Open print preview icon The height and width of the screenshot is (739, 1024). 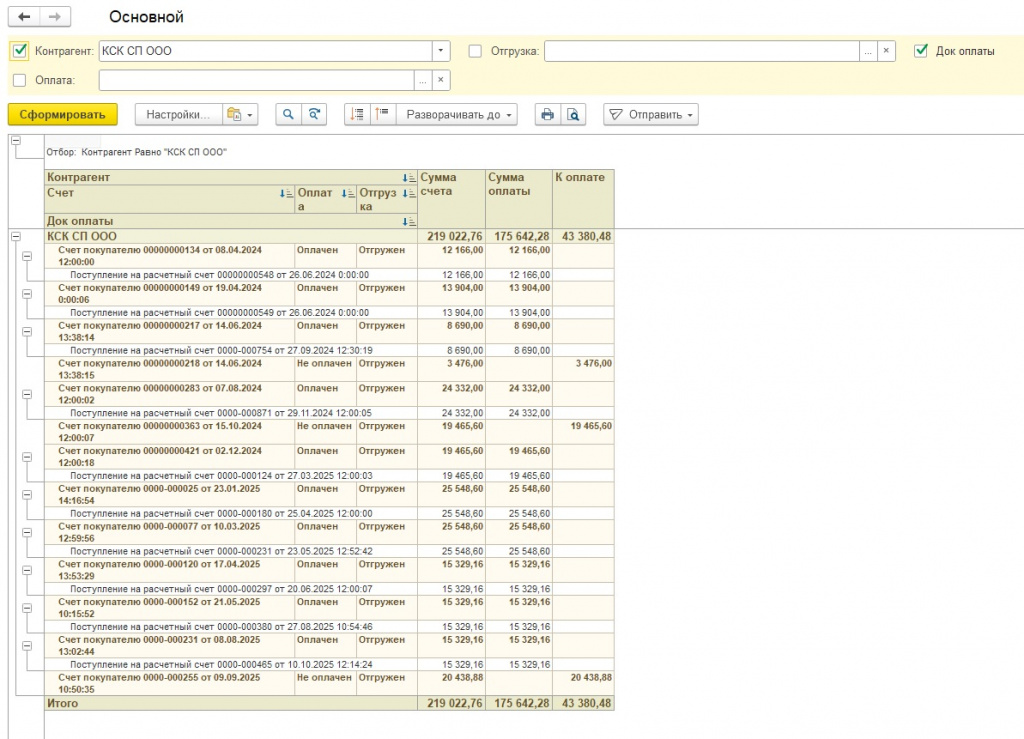[x=573, y=115]
